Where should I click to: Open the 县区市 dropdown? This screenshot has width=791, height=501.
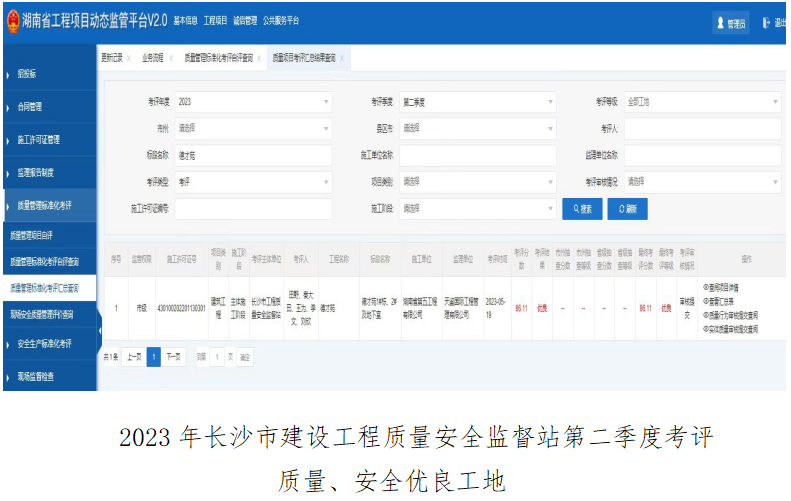click(x=478, y=129)
